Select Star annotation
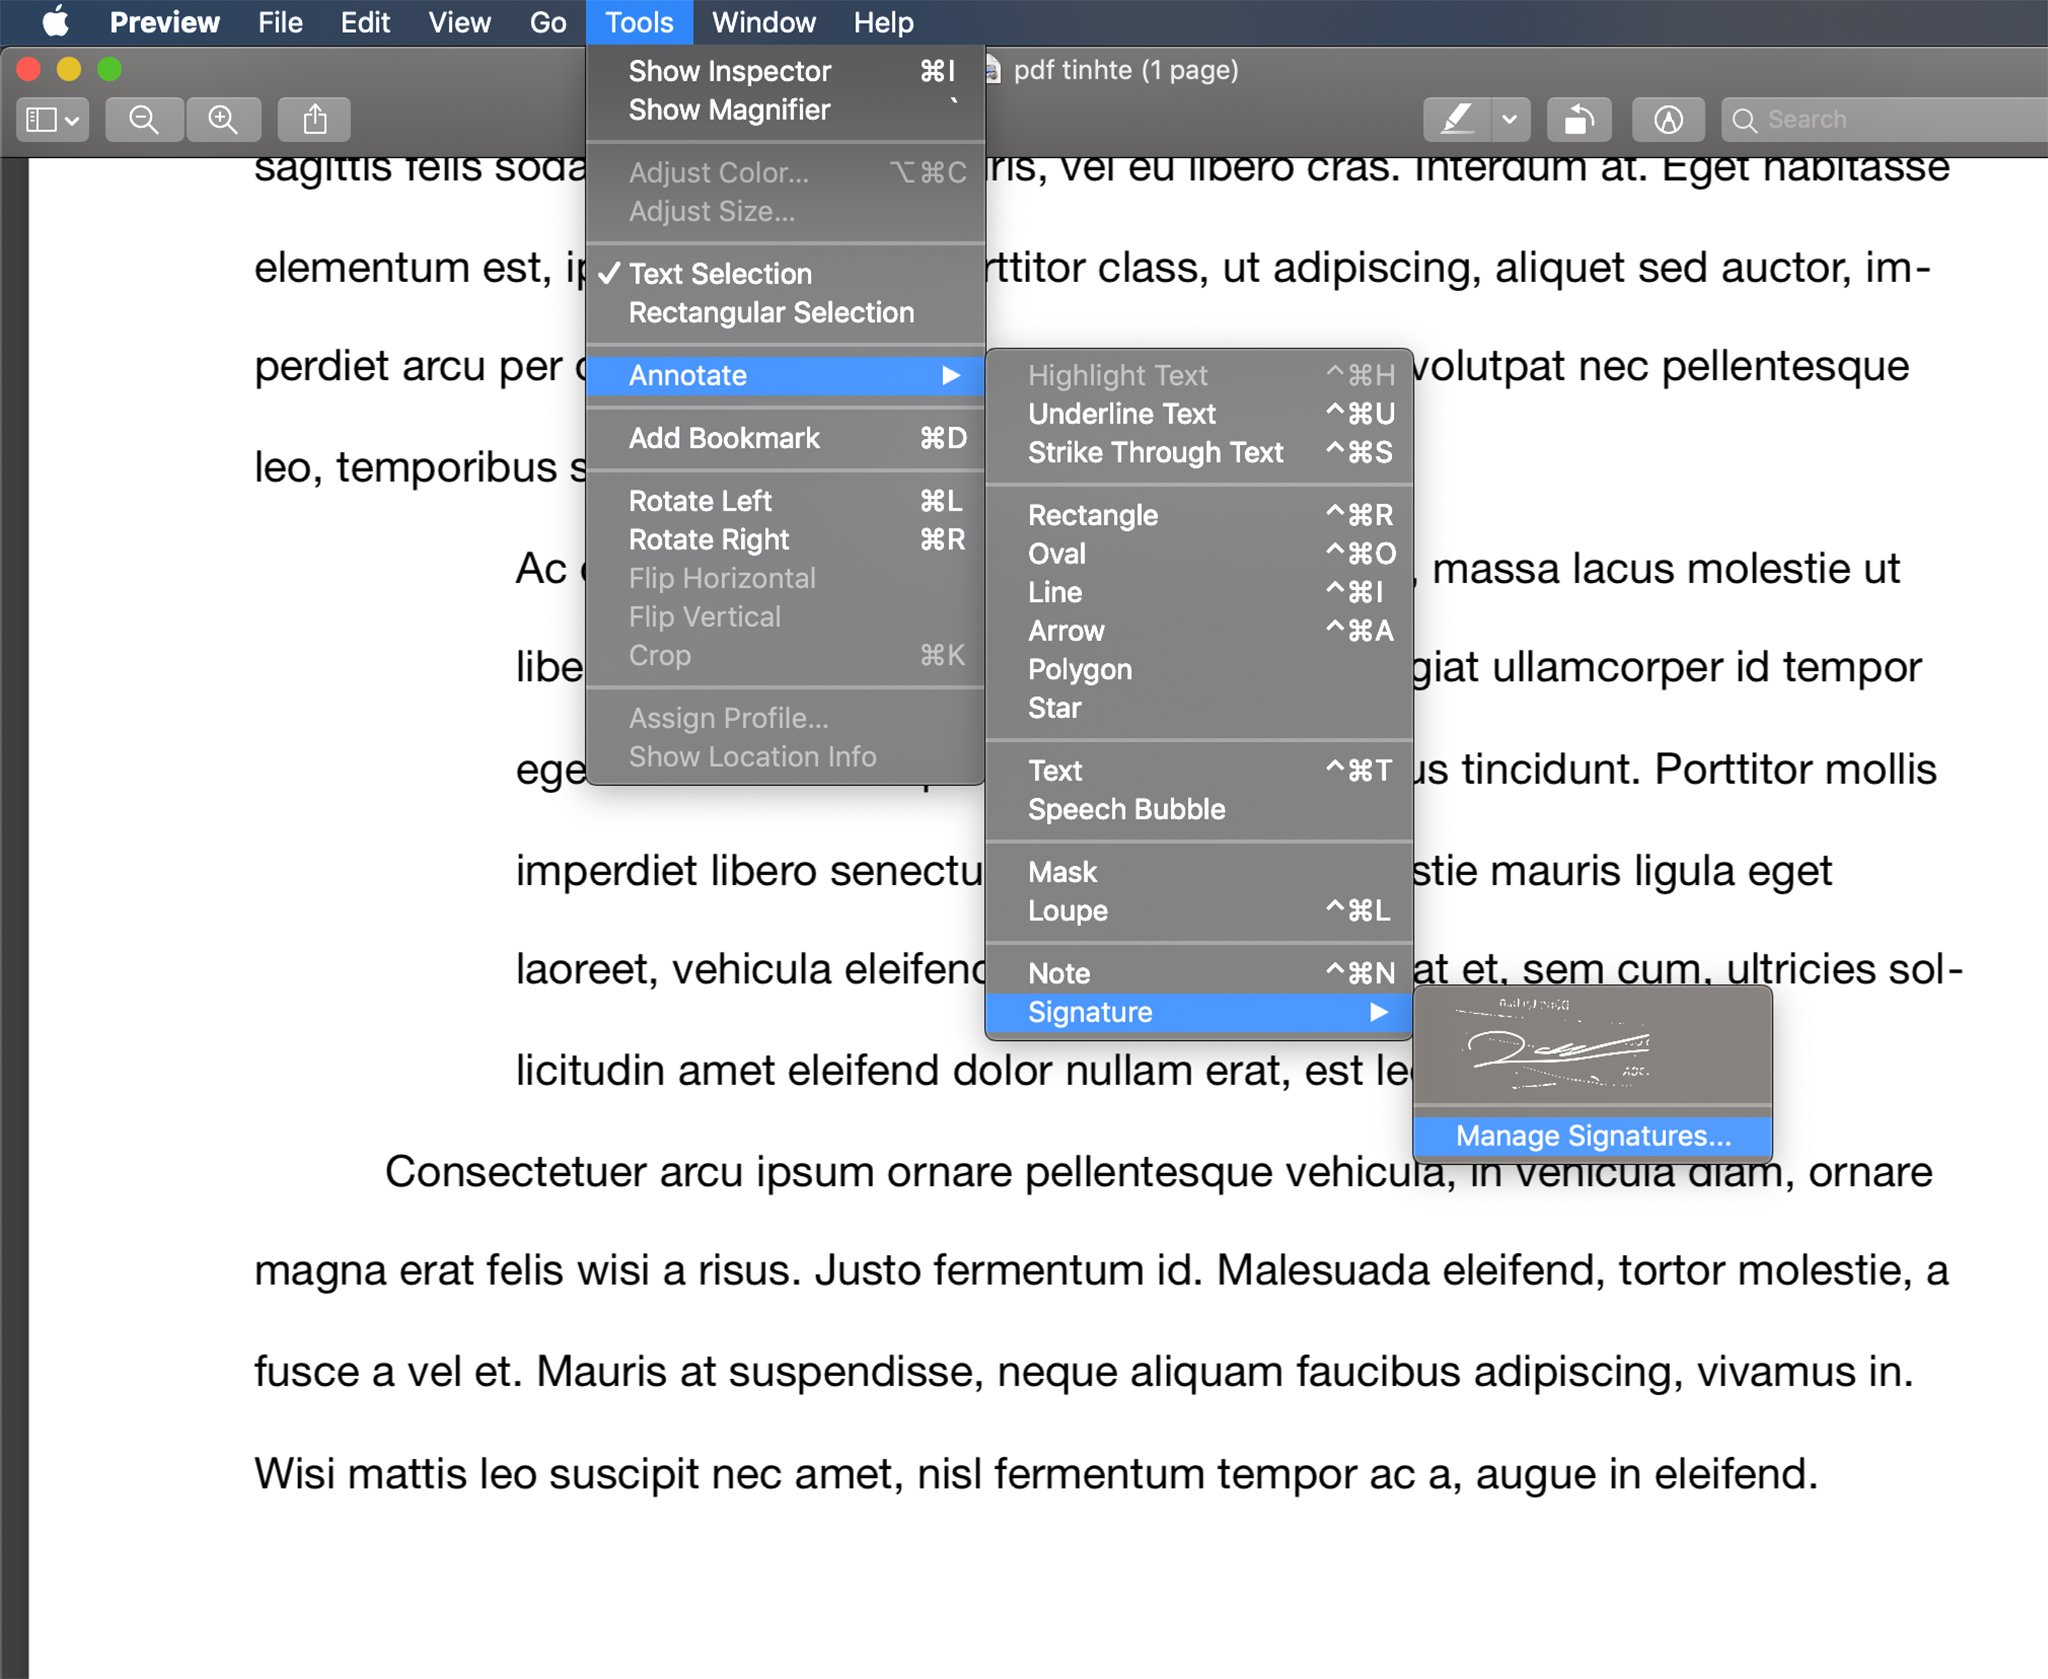The width and height of the screenshot is (2048, 1679). click(x=1199, y=708)
